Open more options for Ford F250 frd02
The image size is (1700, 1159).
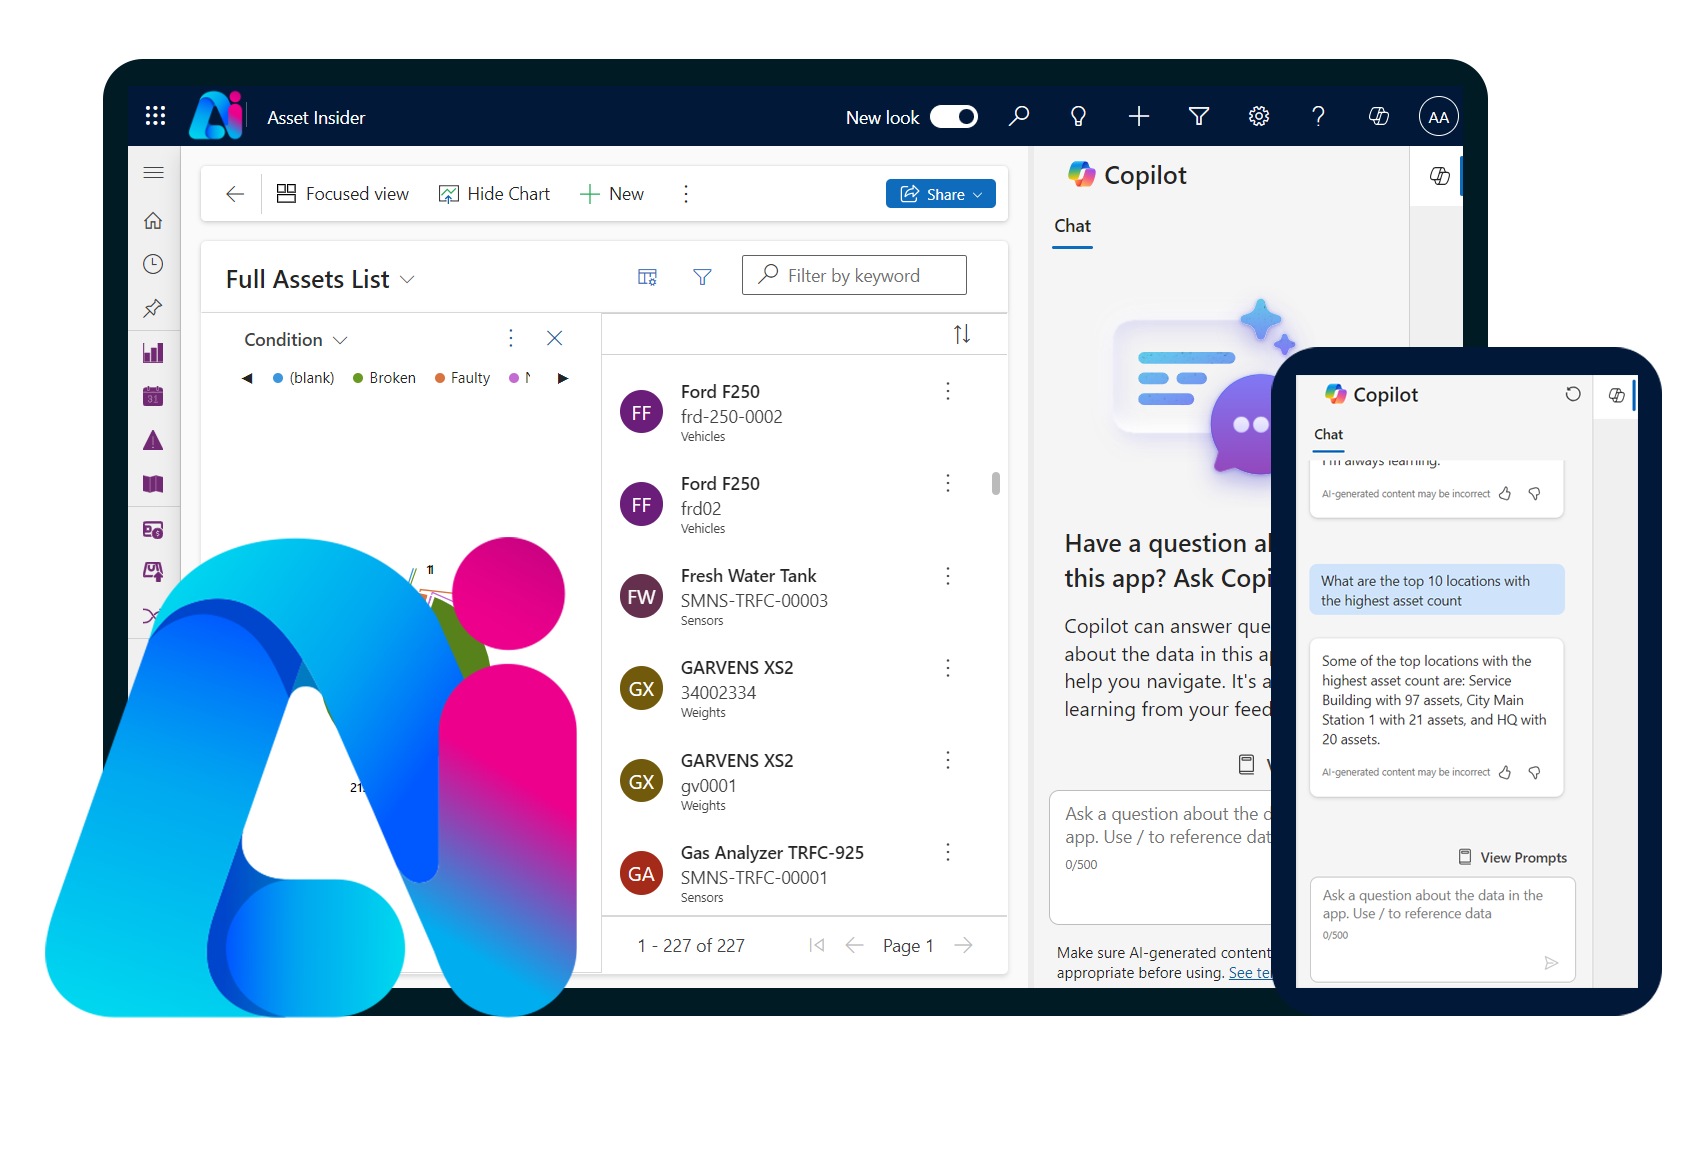[x=948, y=483]
